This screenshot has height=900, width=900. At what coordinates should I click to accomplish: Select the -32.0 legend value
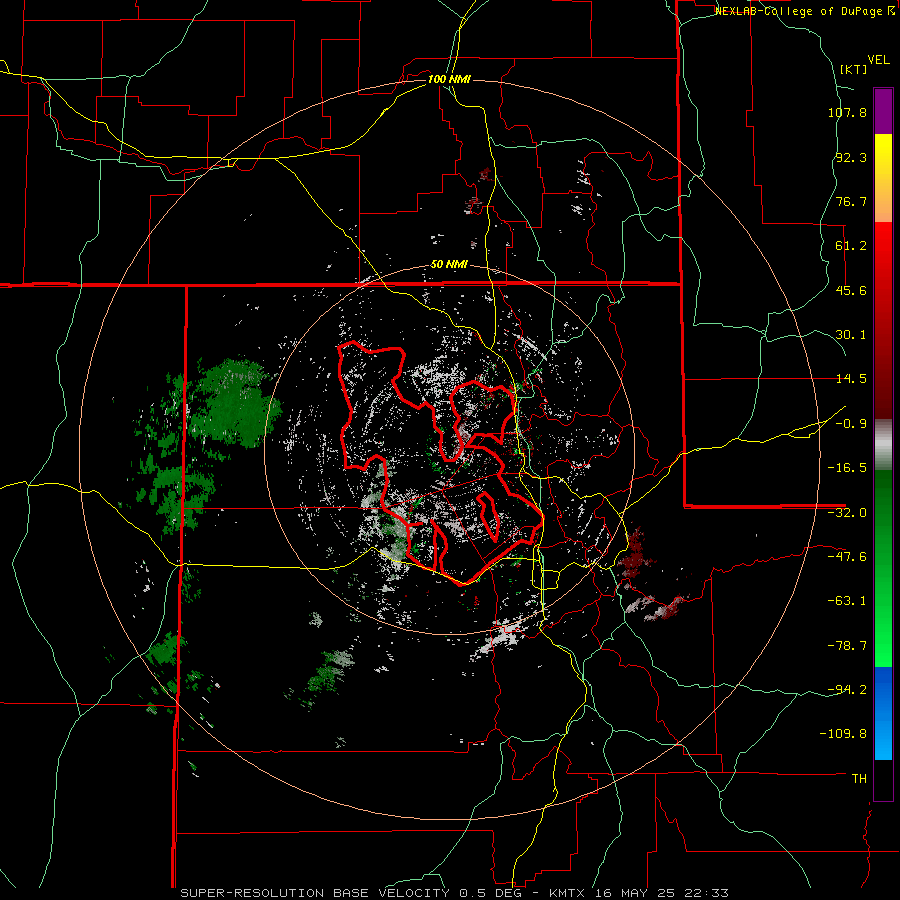(847, 513)
